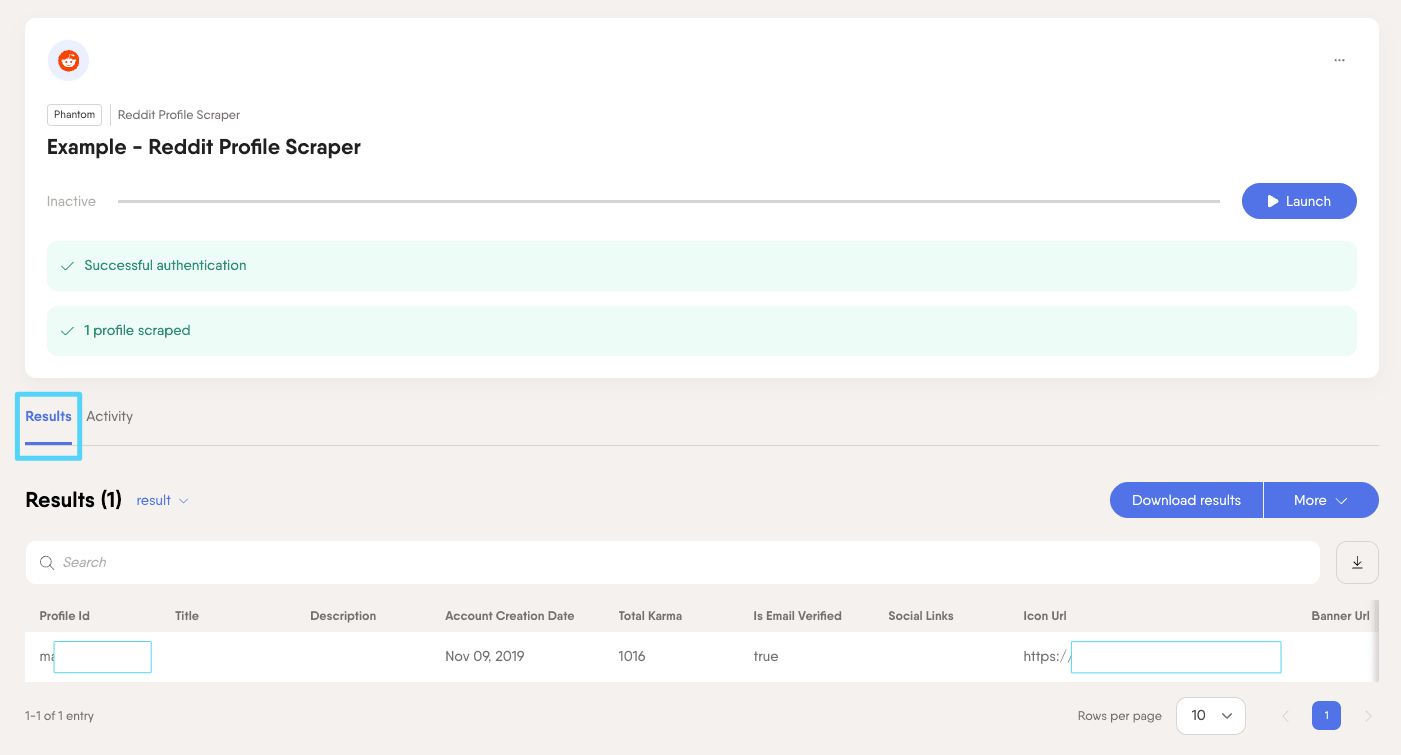Click the Description column header
Screen dimensions: 1401x755
(x=343, y=616)
